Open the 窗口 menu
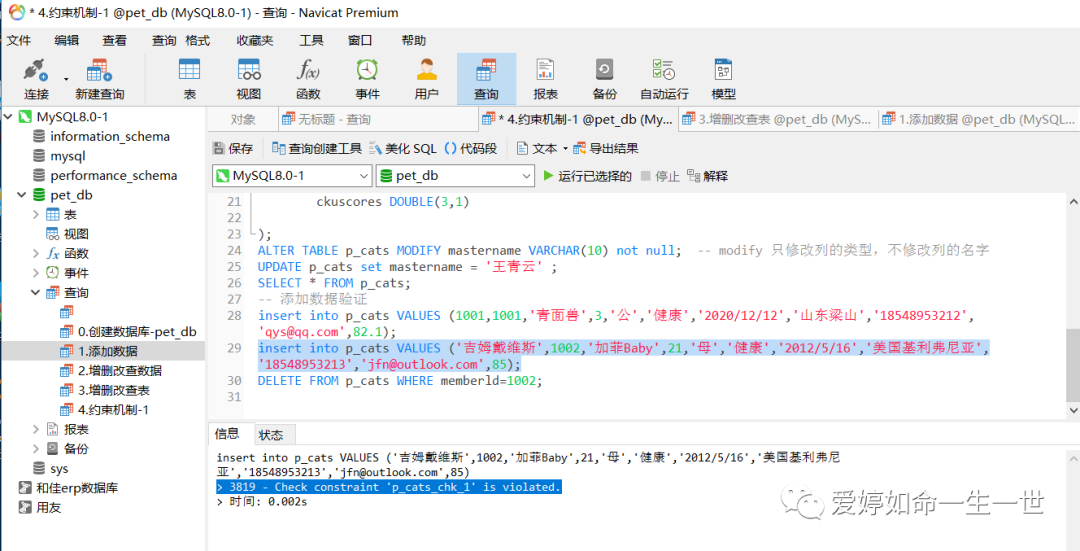 [x=360, y=41]
